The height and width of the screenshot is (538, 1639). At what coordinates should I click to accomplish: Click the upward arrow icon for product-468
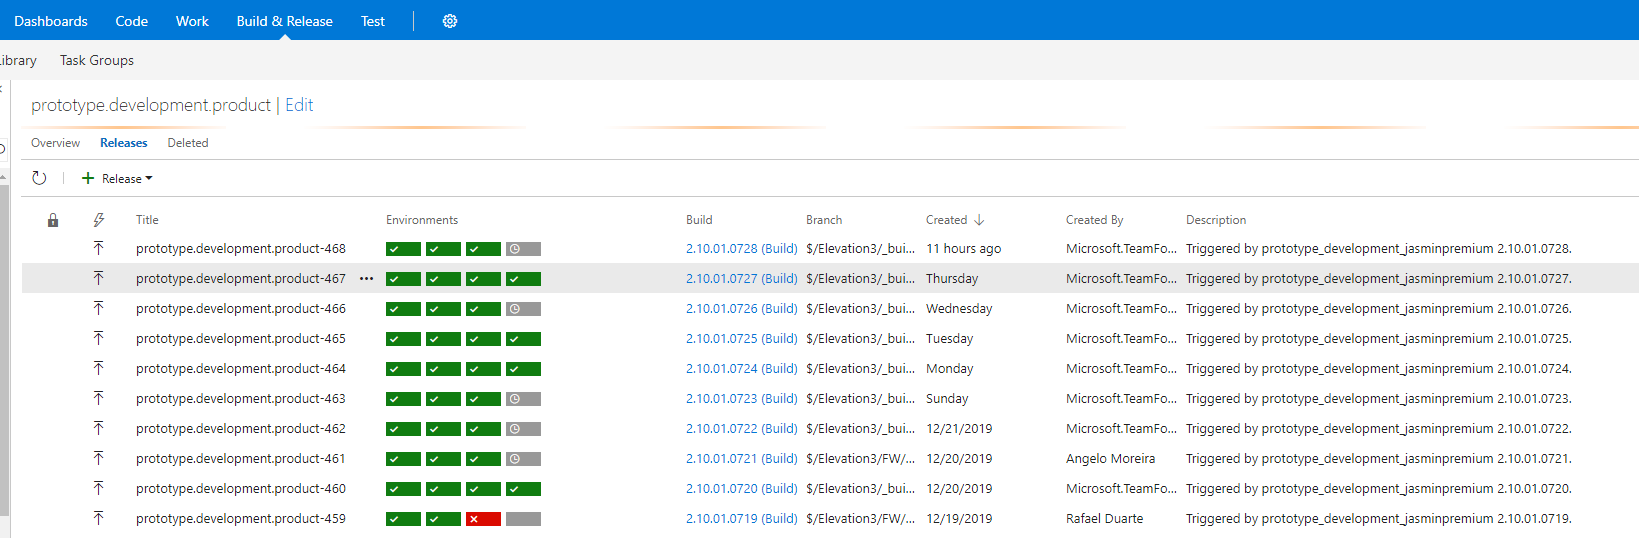(98, 248)
